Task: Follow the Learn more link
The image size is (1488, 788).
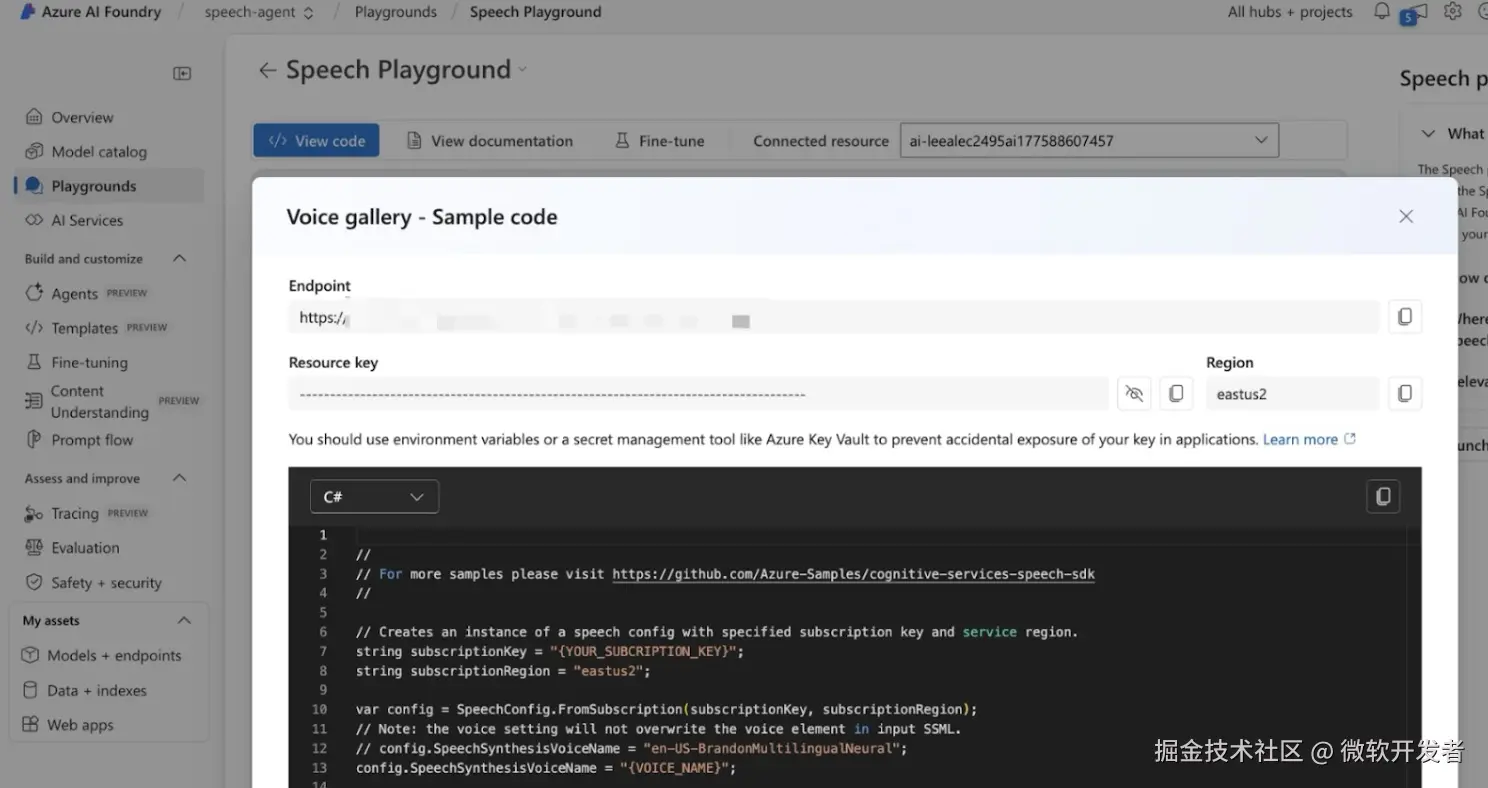Action: [x=1300, y=439]
